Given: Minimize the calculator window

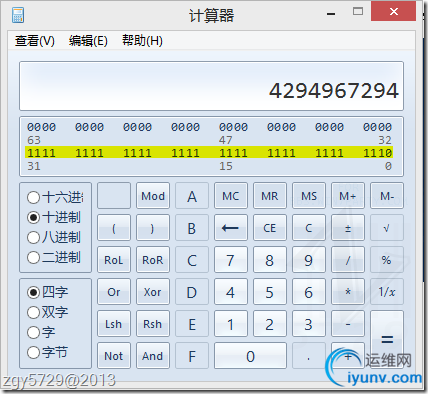Looking at the screenshot, I should pos(331,13).
